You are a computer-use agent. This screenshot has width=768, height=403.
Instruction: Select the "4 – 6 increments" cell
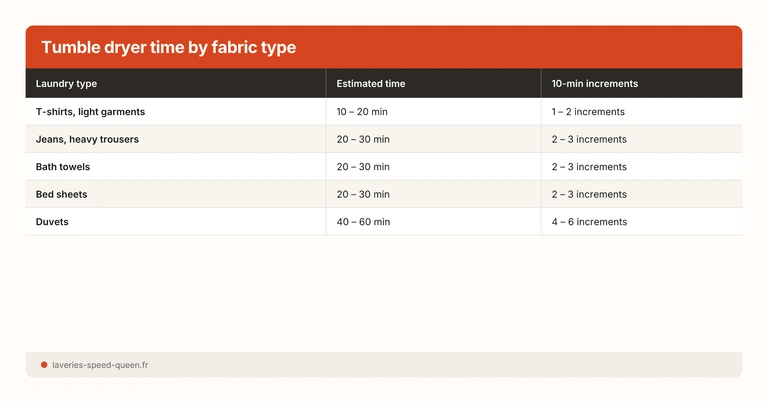point(589,222)
